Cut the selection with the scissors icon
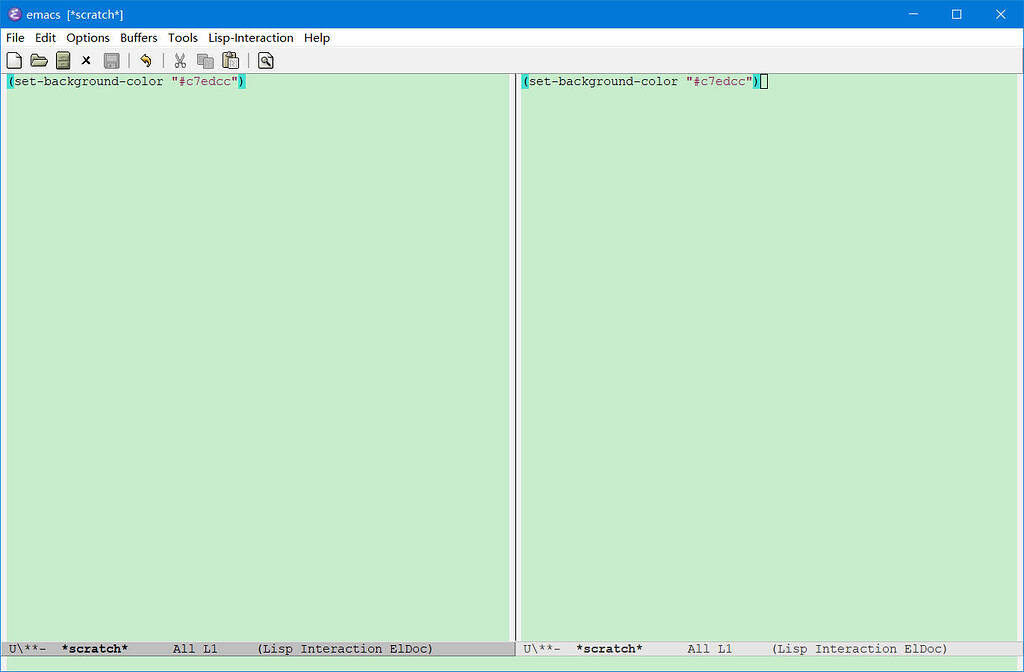This screenshot has width=1024, height=672. point(179,60)
